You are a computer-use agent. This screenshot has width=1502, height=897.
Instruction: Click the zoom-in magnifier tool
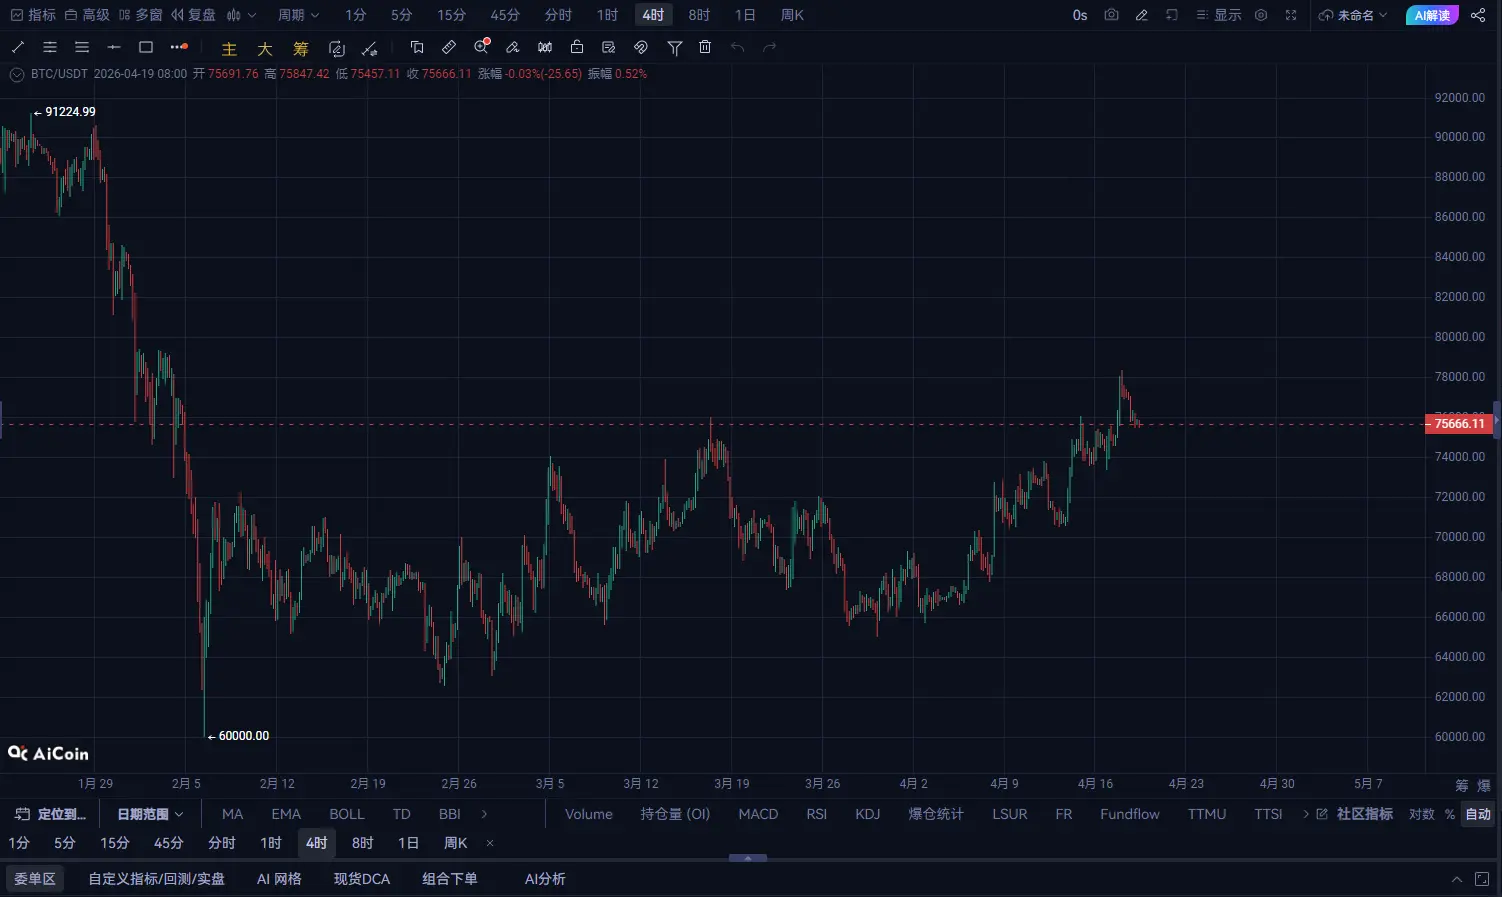click(x=482, y=47)
